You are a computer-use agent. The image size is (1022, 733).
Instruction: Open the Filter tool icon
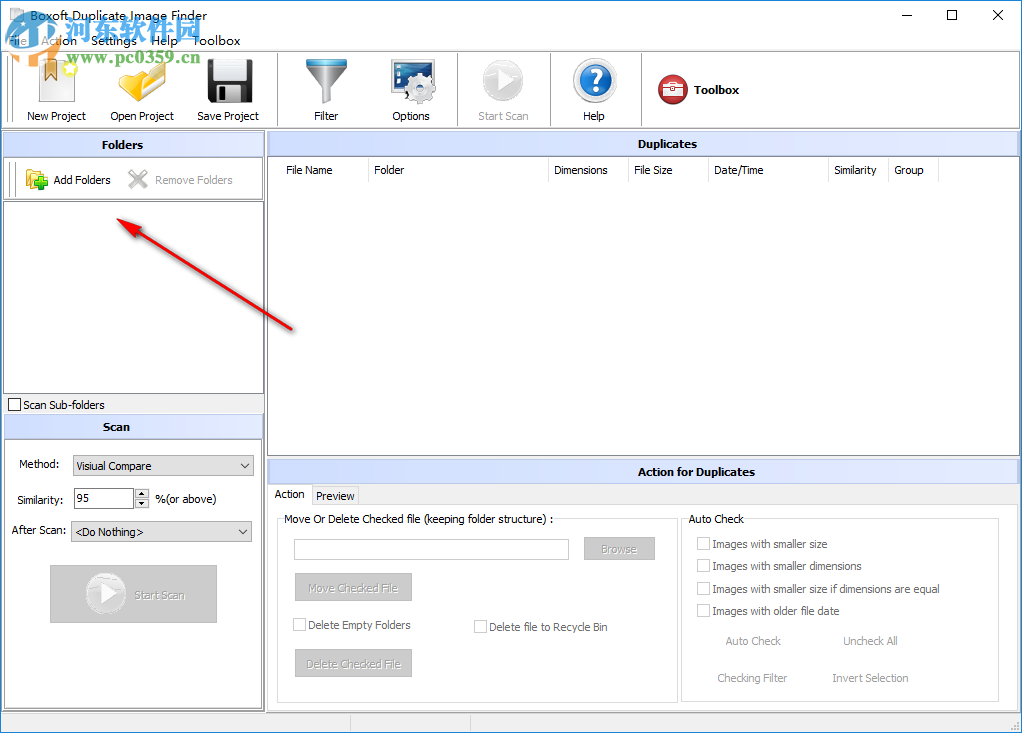(x=326, y=88)
